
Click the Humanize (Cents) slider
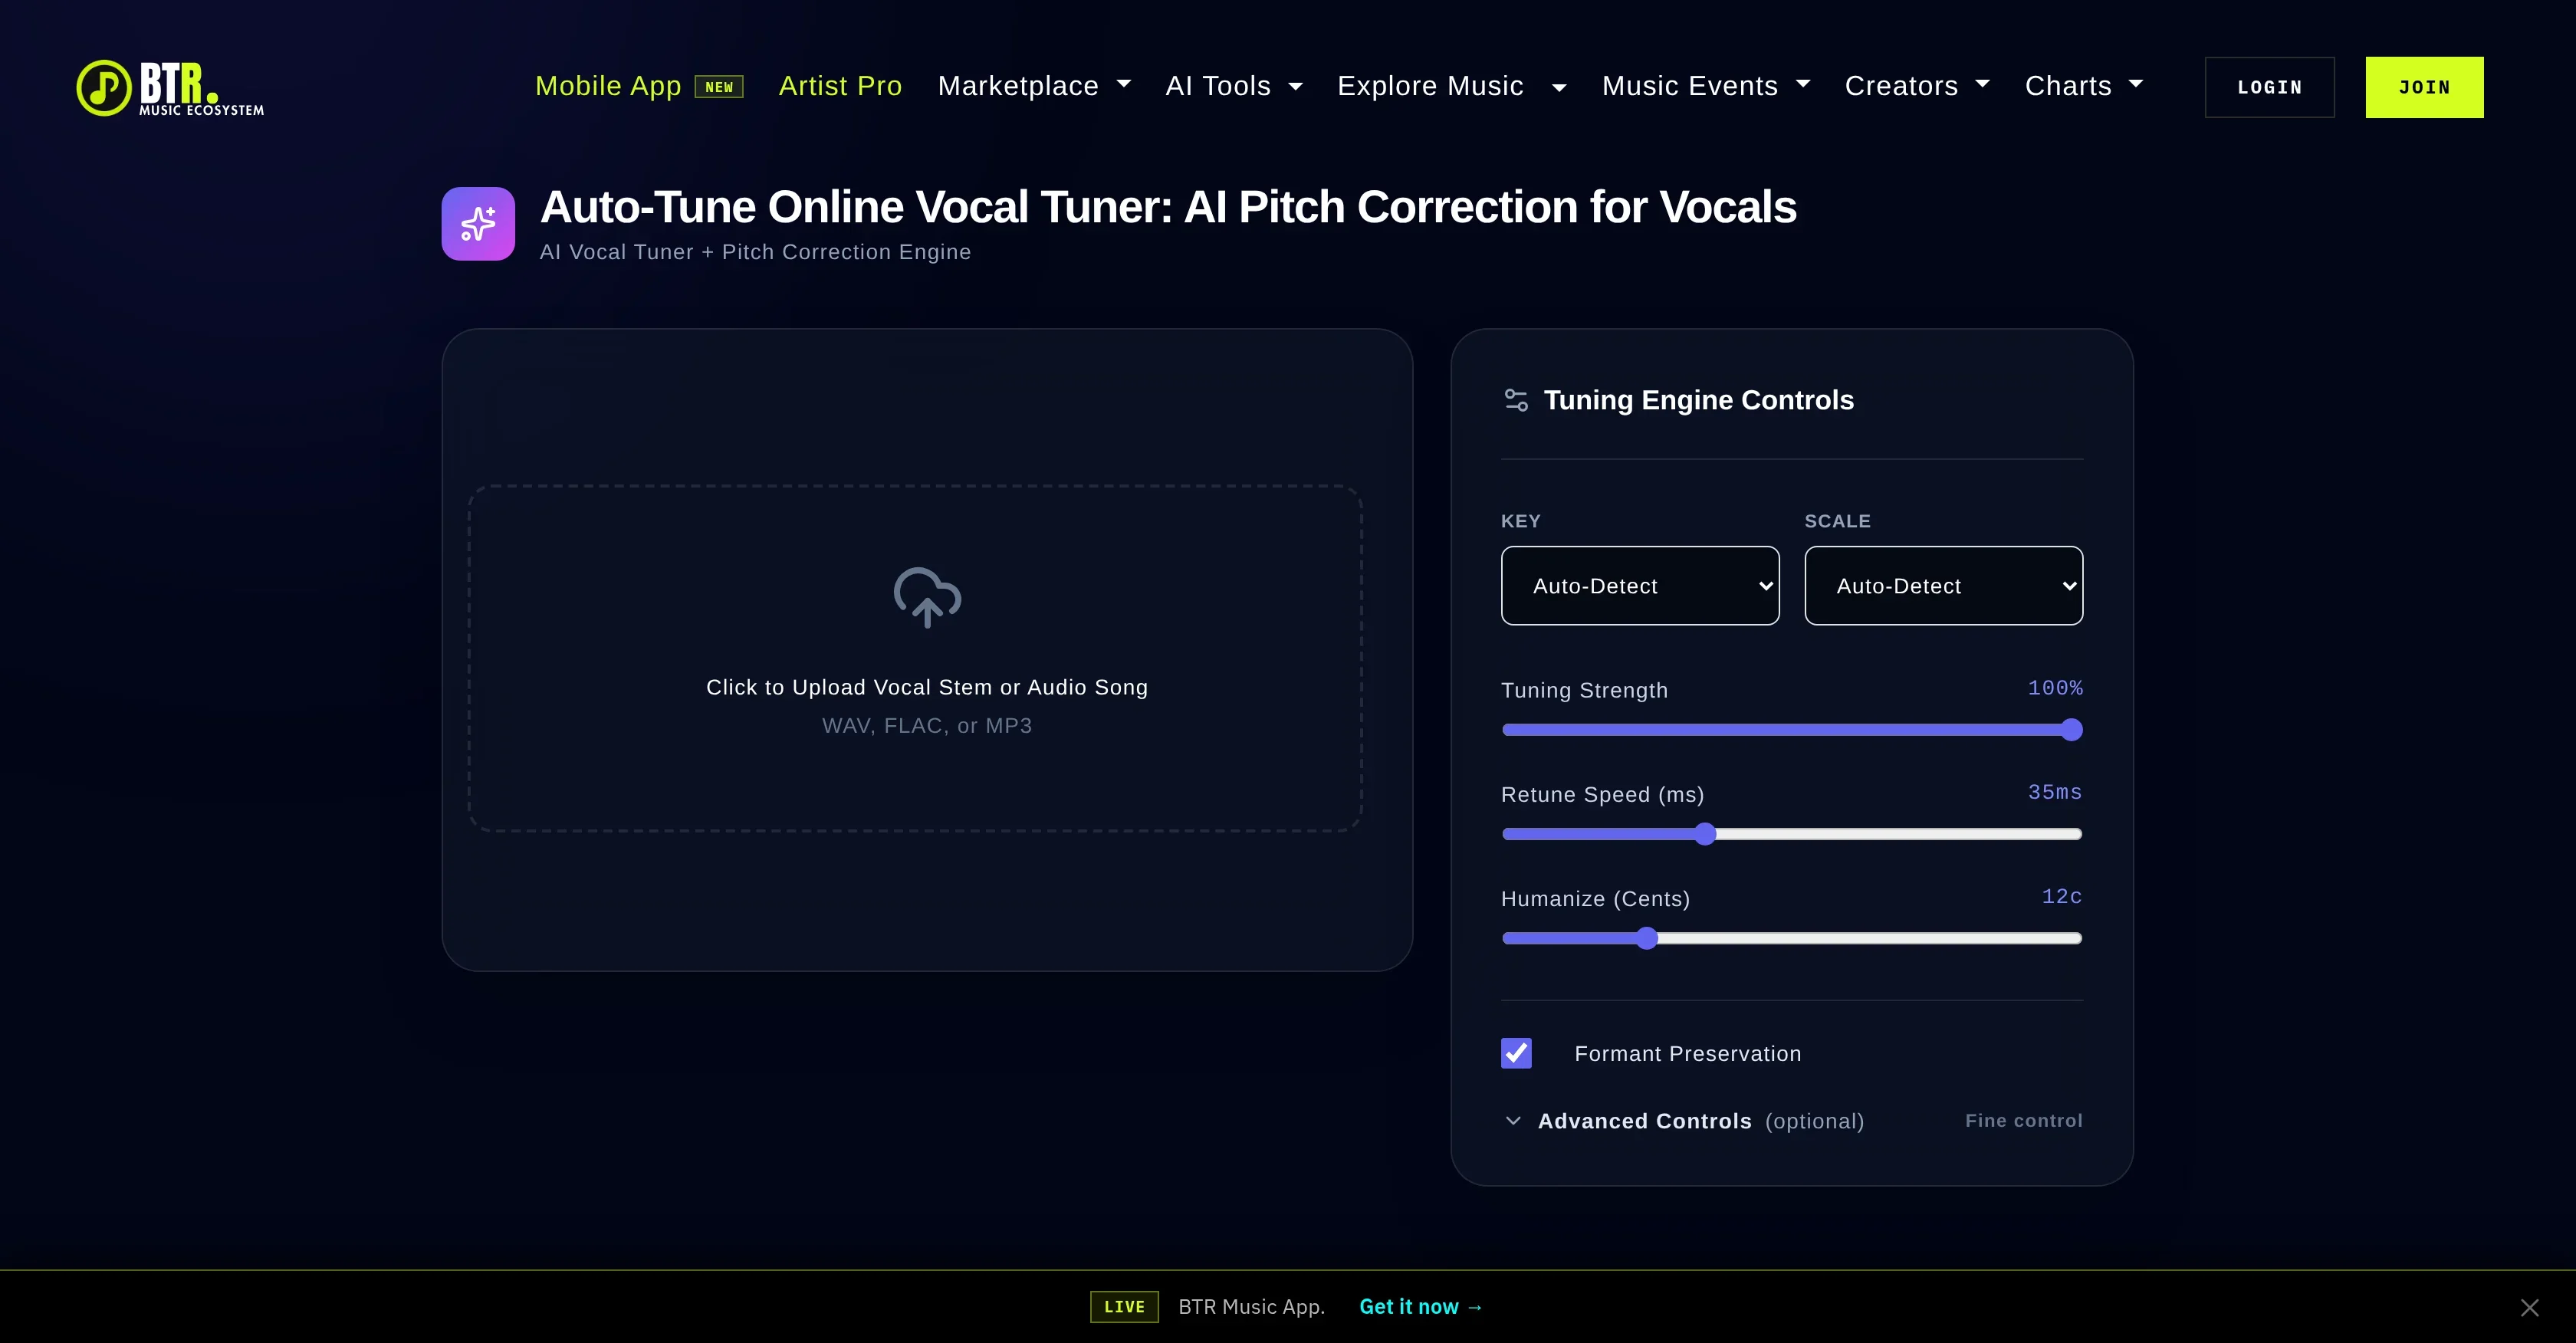pyautogui.click(x=1792, y=938)
